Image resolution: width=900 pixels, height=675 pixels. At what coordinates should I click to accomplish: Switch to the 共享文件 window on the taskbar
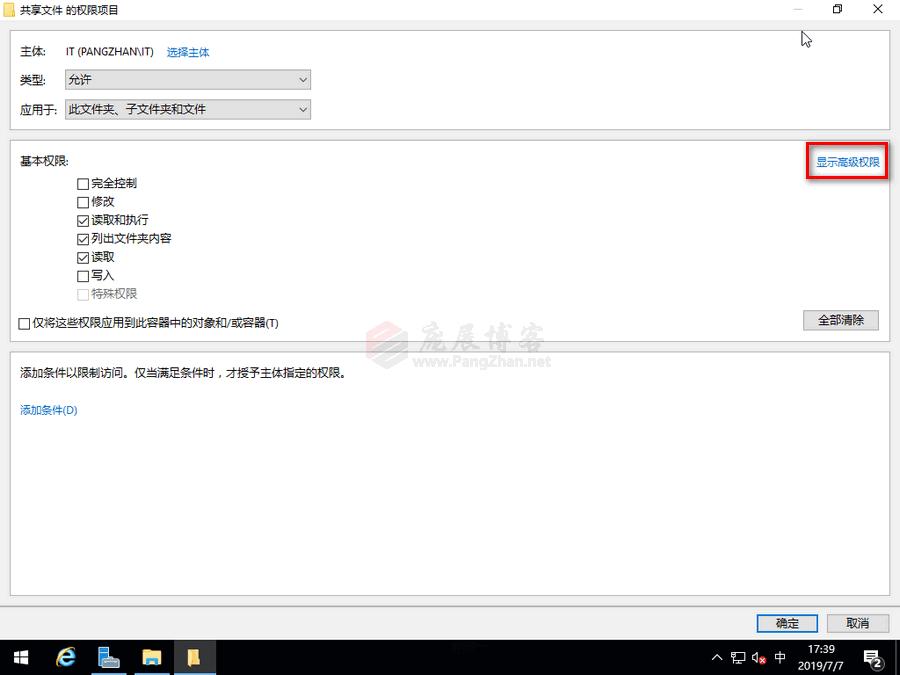point(195,658)
